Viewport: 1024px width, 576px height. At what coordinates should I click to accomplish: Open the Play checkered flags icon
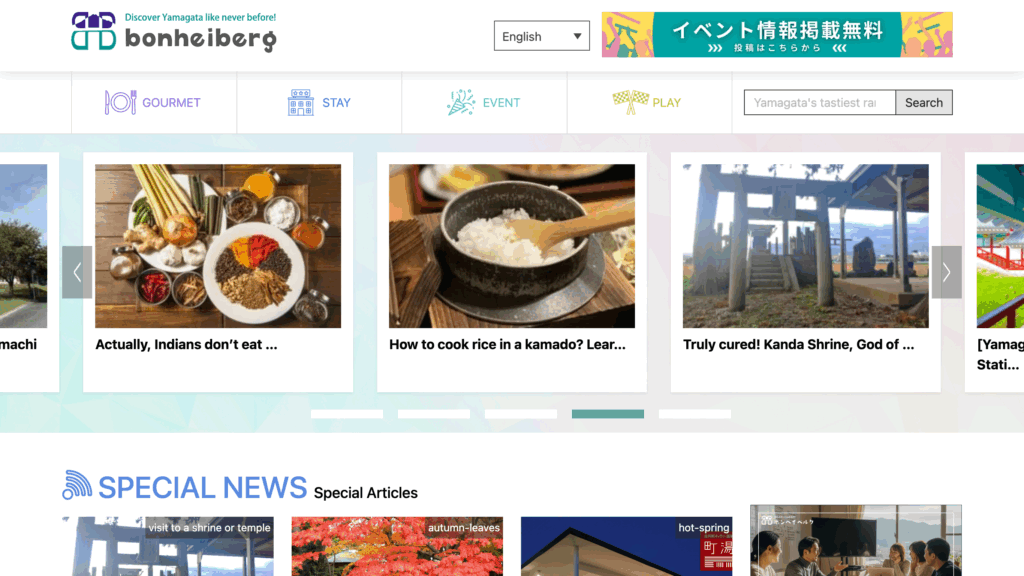630,102
